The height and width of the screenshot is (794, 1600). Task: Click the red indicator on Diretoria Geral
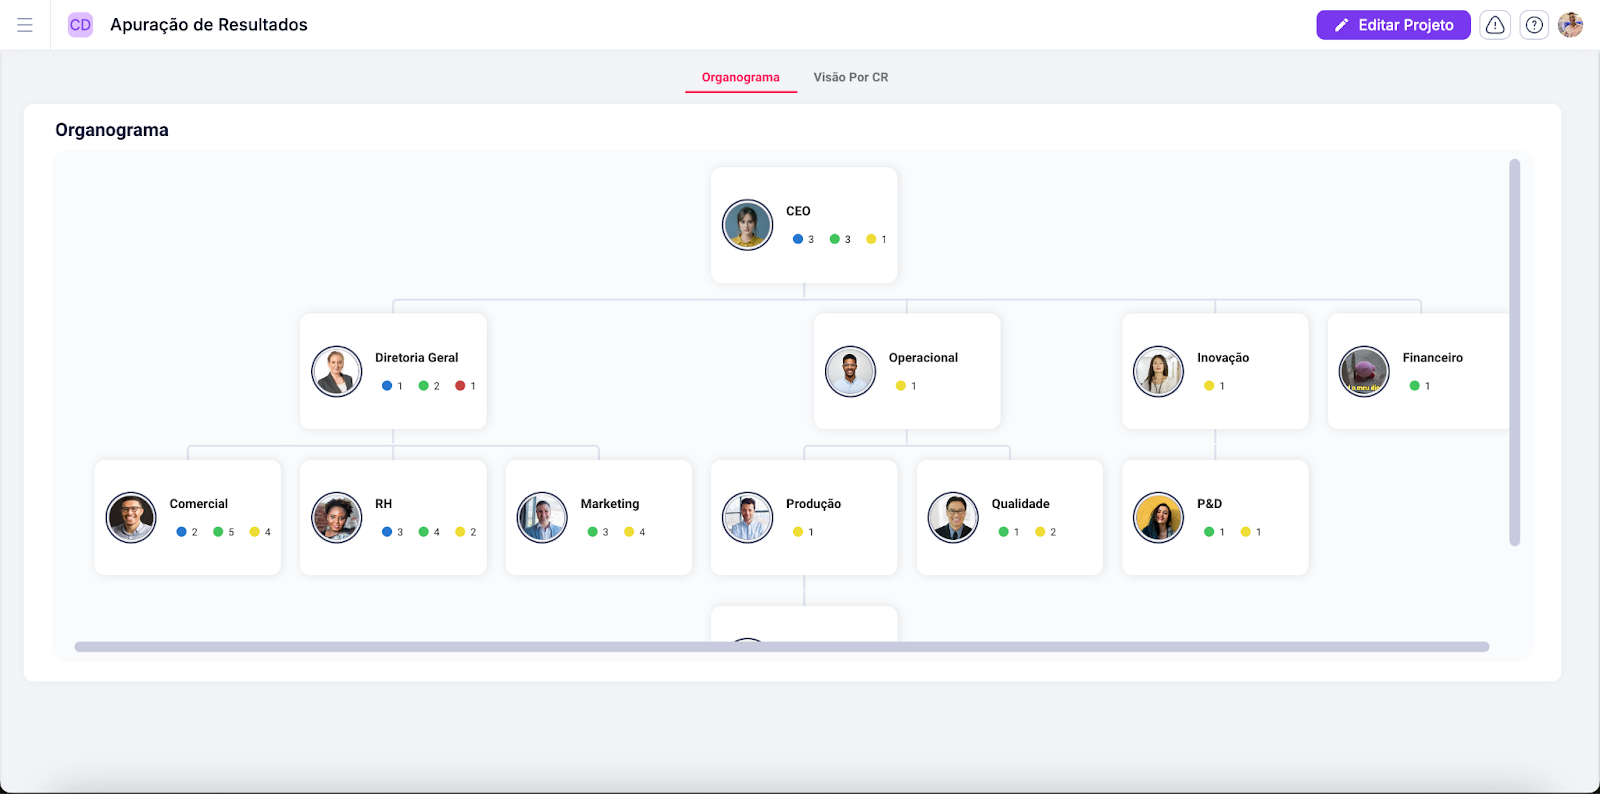460,386
